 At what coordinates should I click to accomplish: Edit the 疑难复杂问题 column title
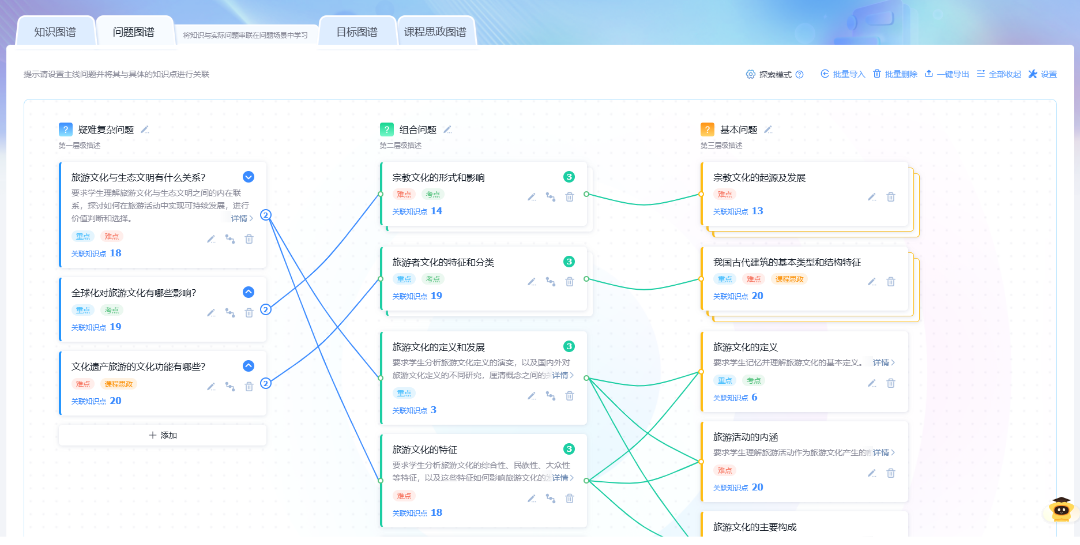click(145, 129)
